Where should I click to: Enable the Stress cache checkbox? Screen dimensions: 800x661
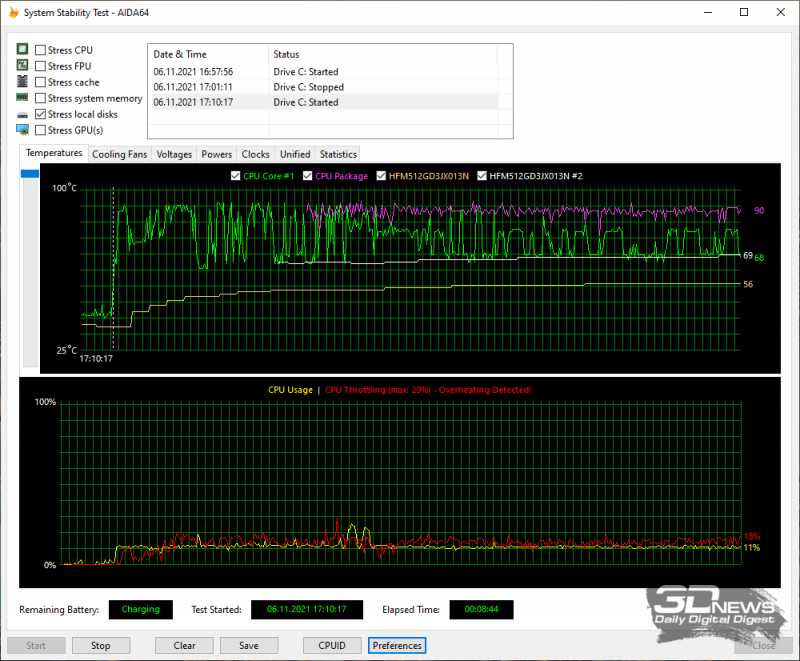point(40,82)
